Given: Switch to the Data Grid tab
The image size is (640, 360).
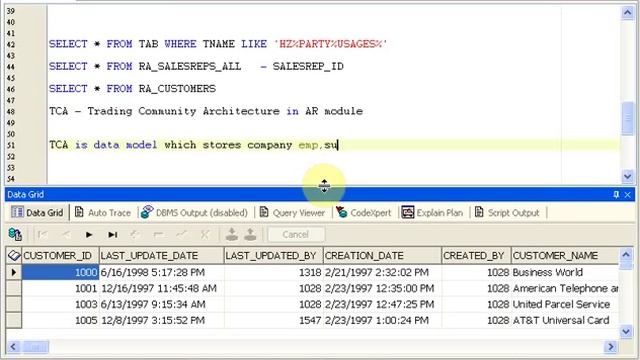Looking at the screenshot, I should [x=38, y=213].
